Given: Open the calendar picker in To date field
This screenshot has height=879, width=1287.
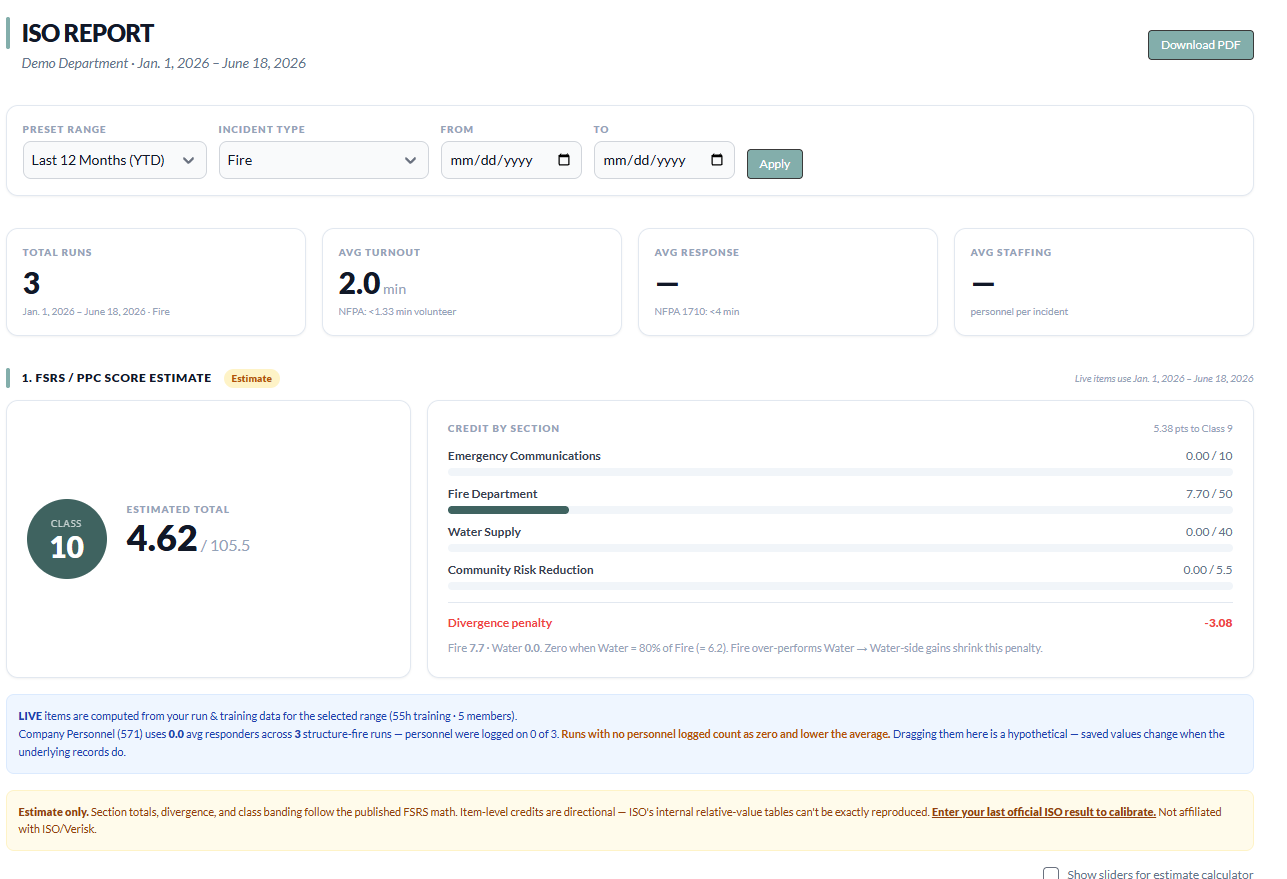Looking at the screenshot, I should pos(716,160).
